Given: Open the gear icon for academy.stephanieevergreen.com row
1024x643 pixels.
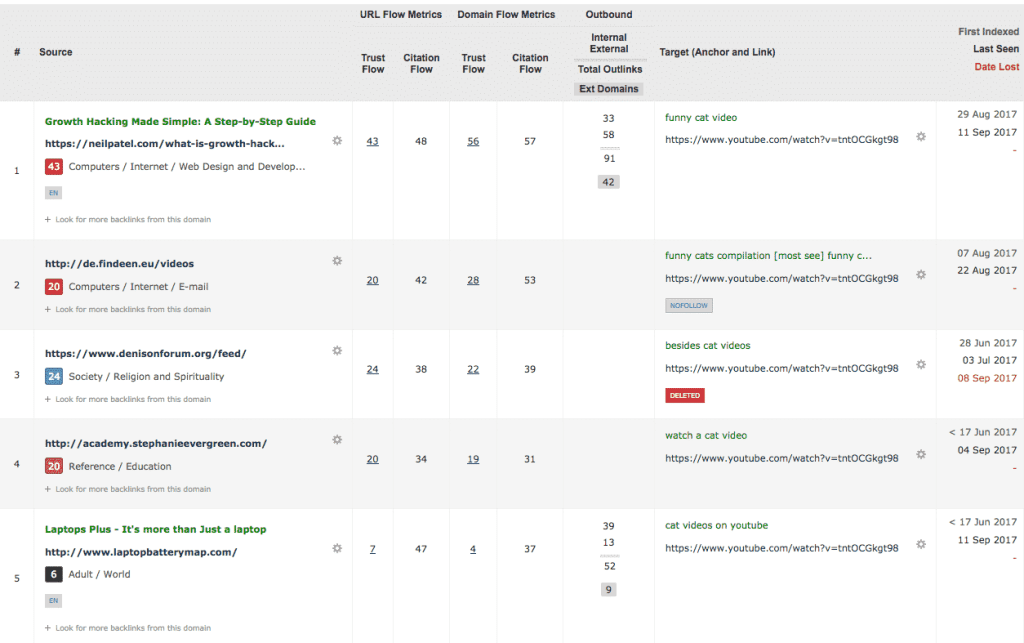Looking at the screenshot, I should click(x=337, y=439).
